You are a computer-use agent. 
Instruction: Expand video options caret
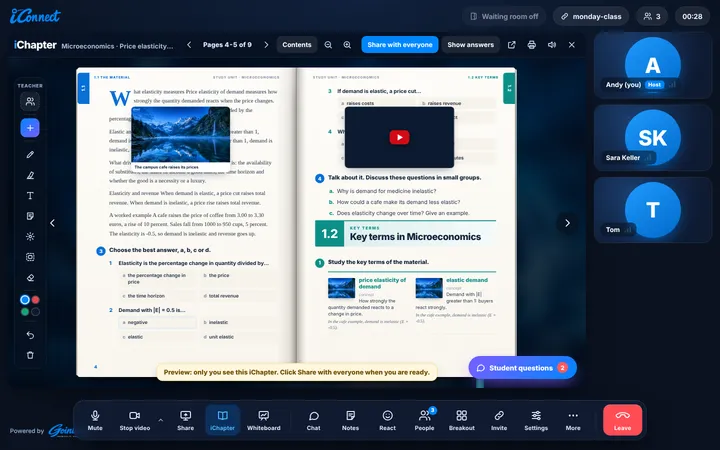pos(161,420)
